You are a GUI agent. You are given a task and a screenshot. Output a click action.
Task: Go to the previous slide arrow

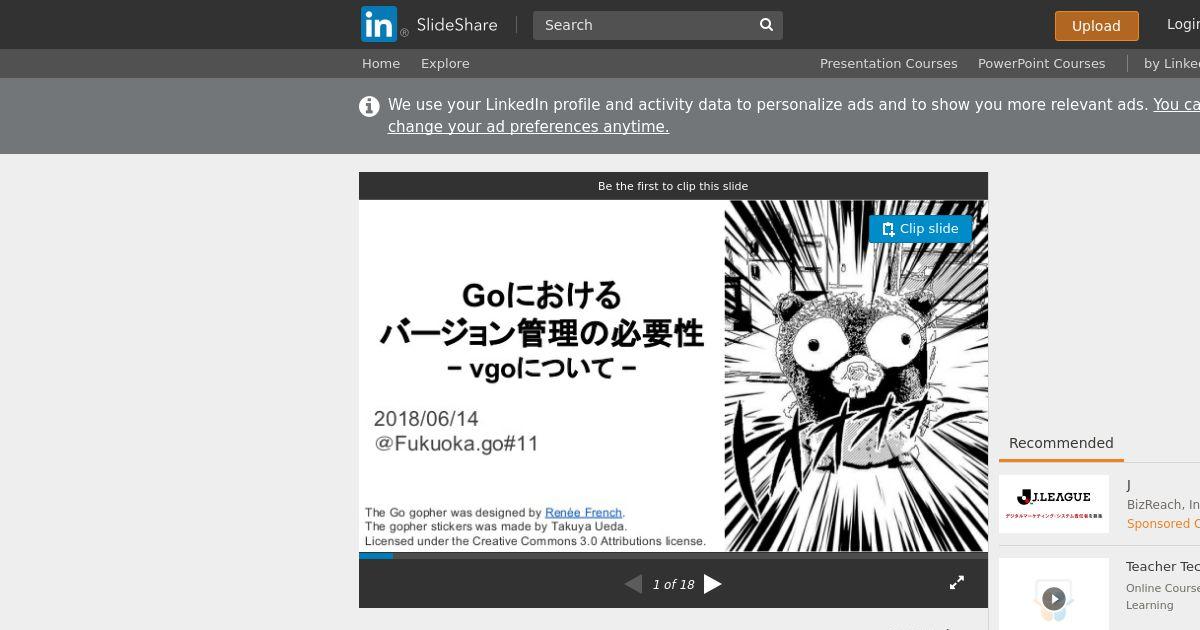coord(633,584)
